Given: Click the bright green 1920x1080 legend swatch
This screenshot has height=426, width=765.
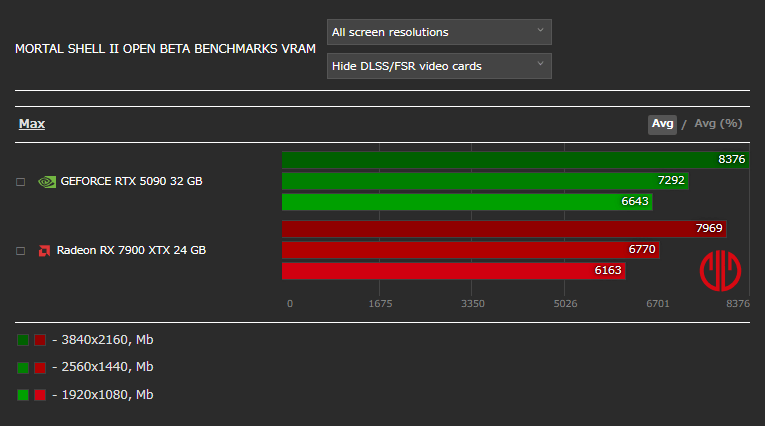Looking at the screenshot, I should [x=23, y=395].
